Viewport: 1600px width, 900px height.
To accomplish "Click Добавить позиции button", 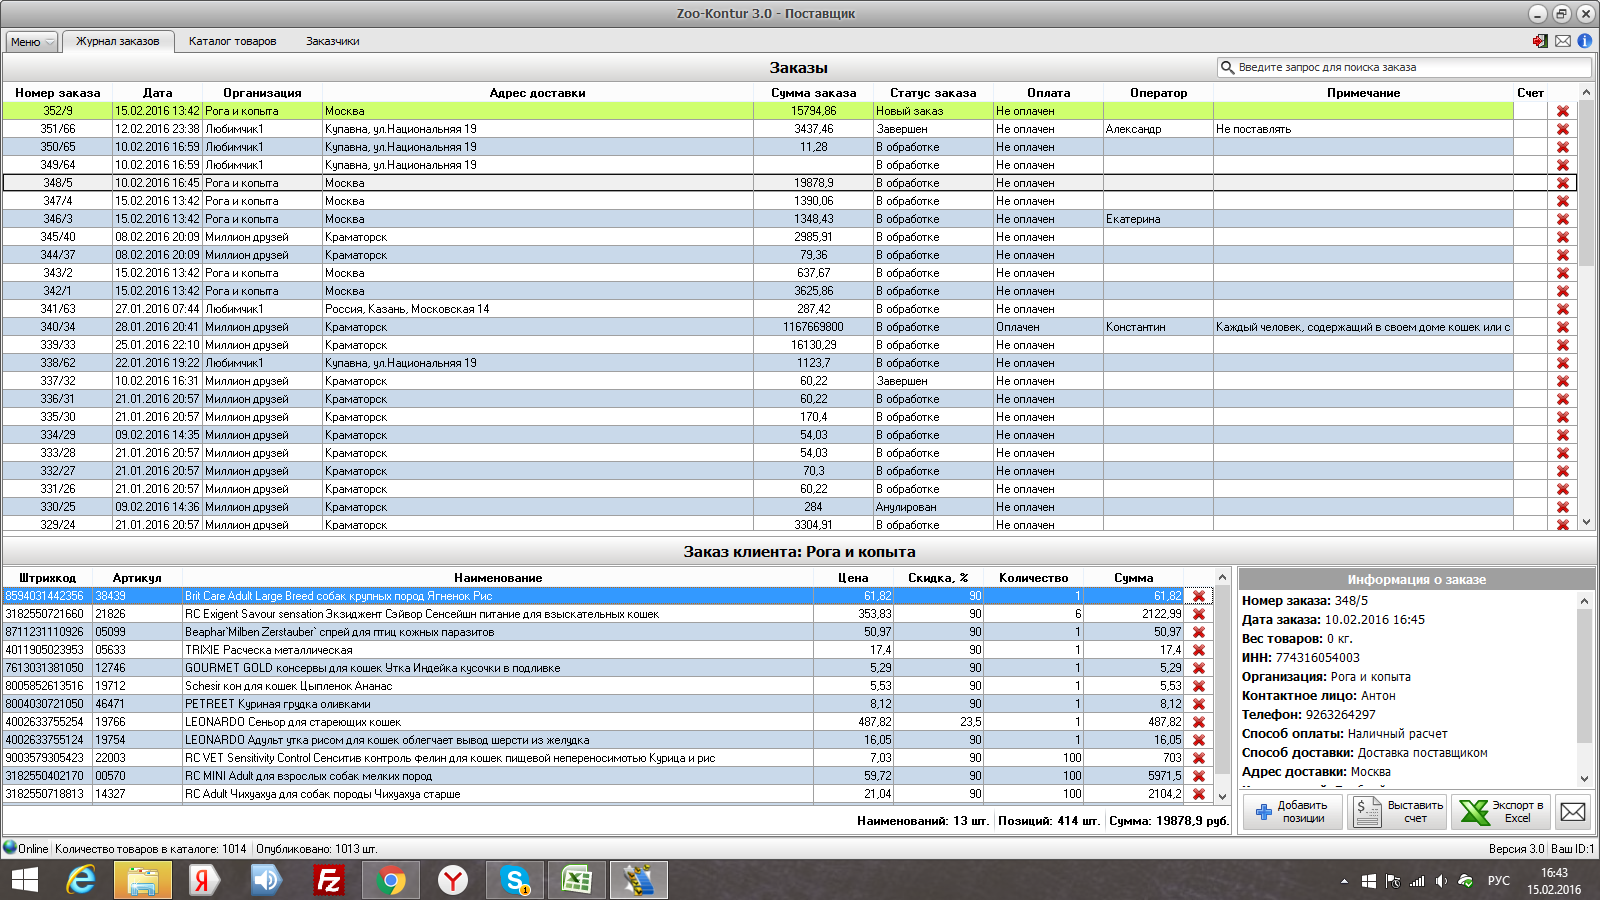I will [x=1292, y=812].
